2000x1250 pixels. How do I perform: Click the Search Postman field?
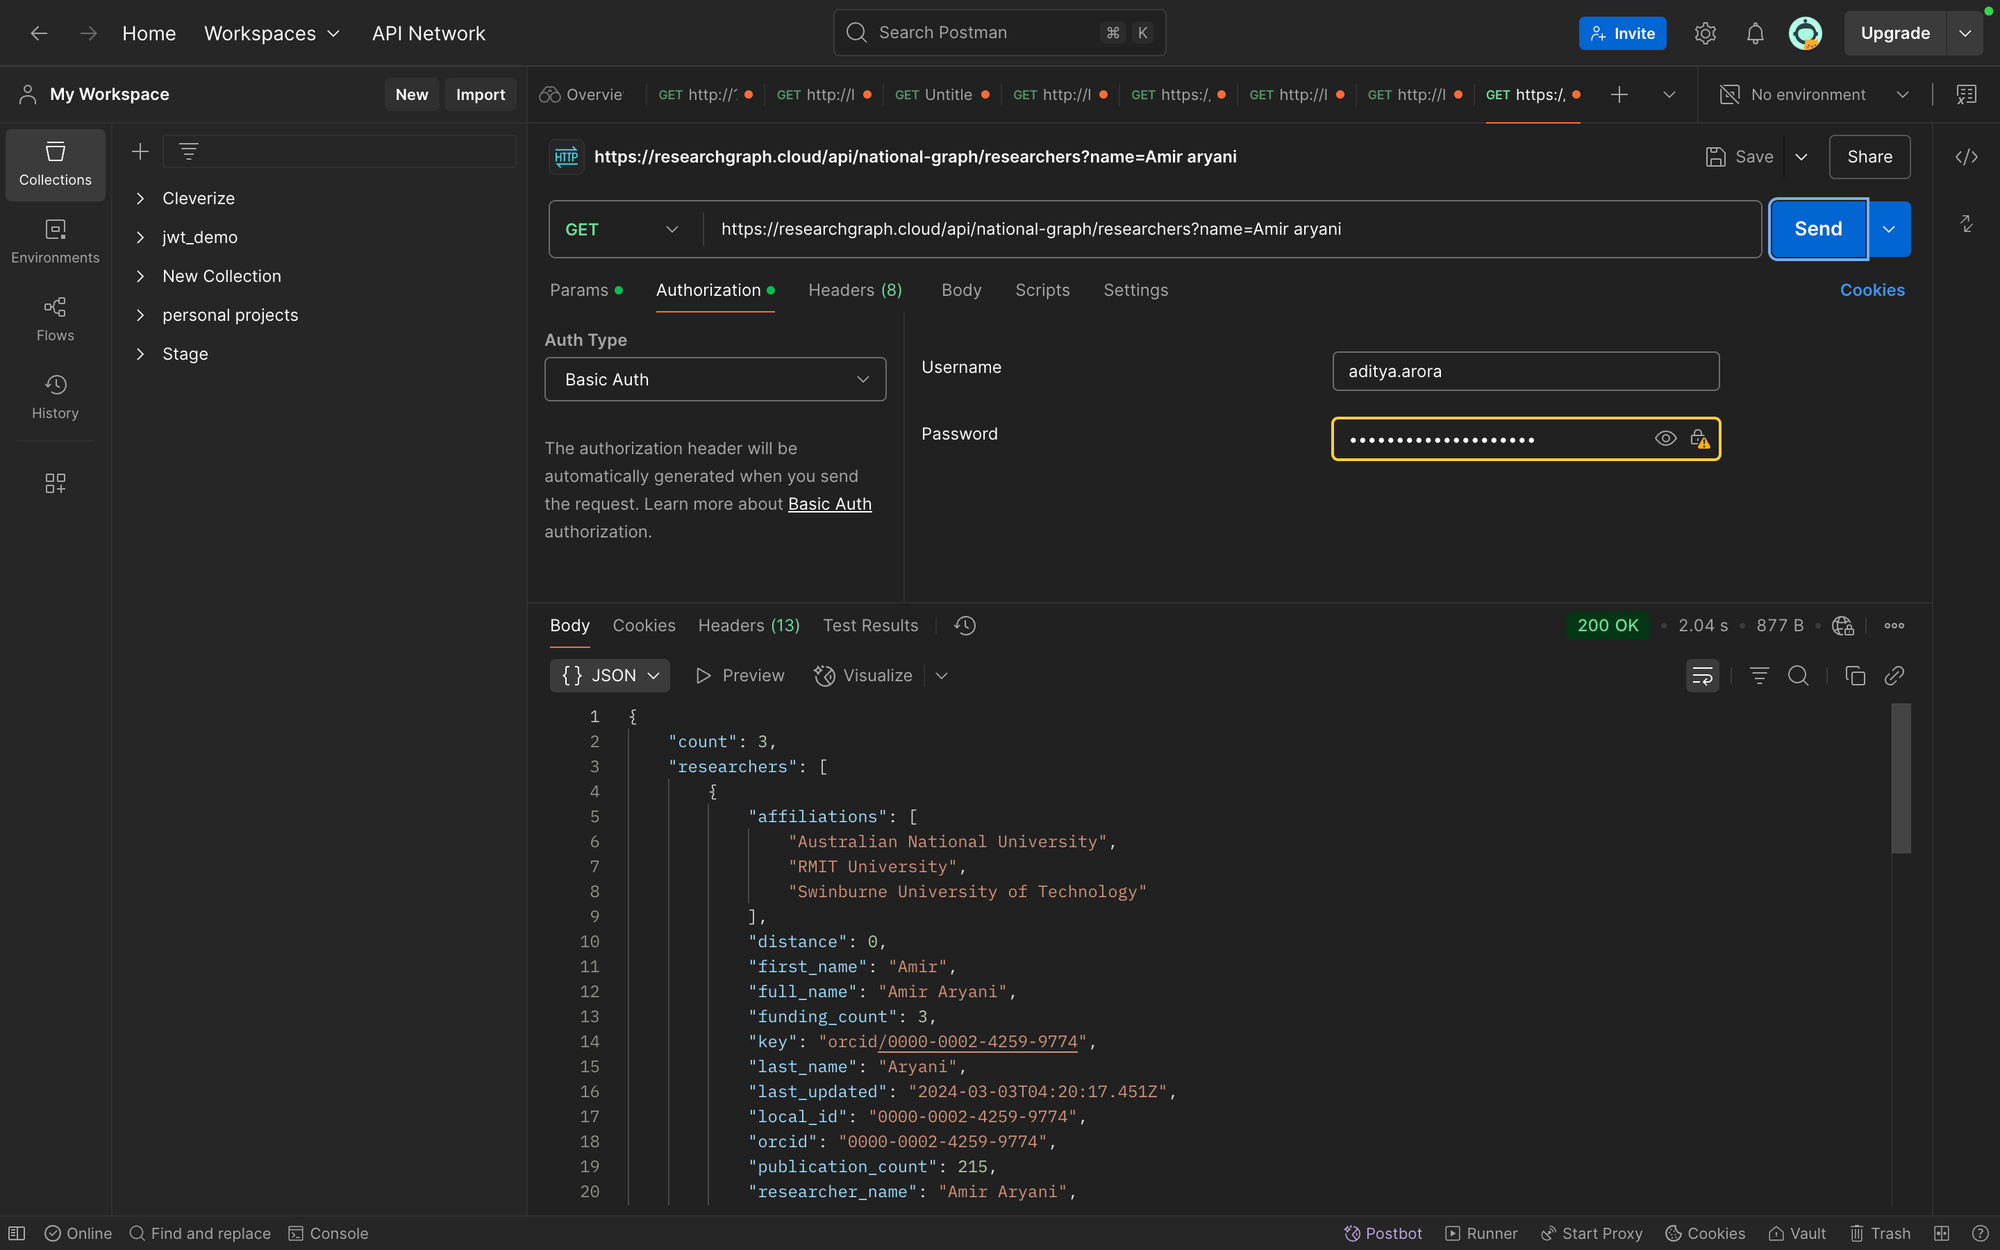999,33
